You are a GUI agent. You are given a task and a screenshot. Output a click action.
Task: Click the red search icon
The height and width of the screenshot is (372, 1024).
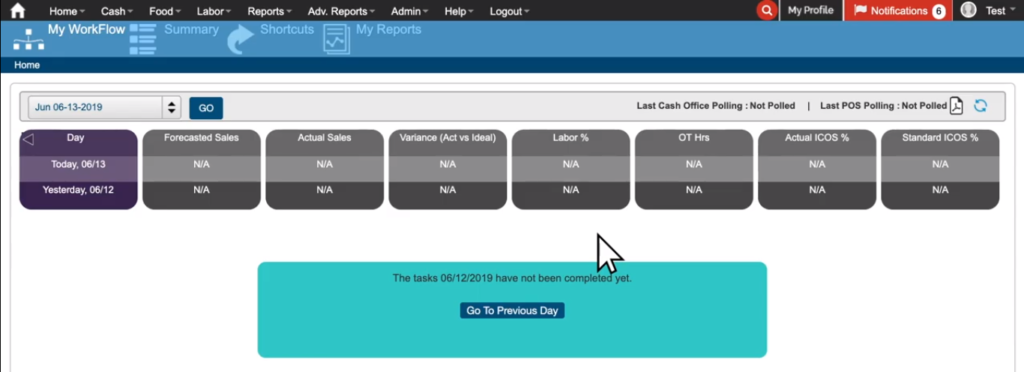[767, 10]
